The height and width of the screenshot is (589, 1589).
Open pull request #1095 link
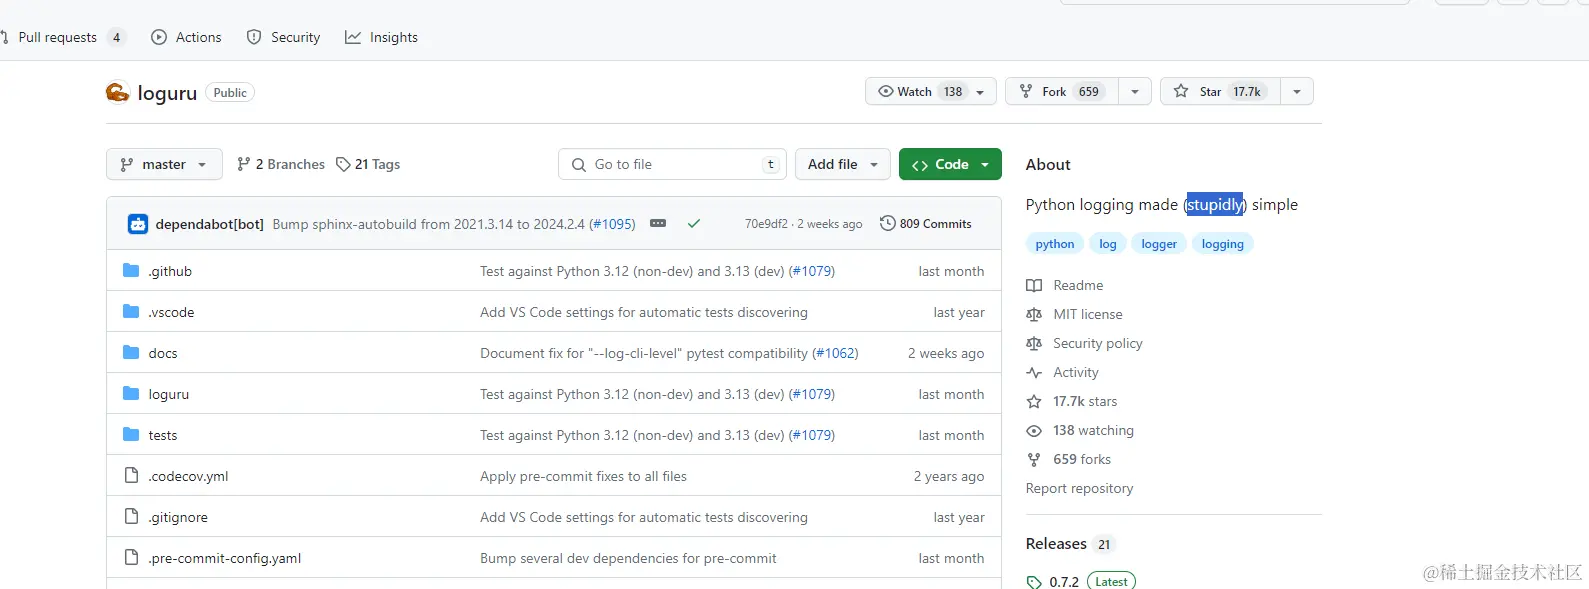point(612,224)
